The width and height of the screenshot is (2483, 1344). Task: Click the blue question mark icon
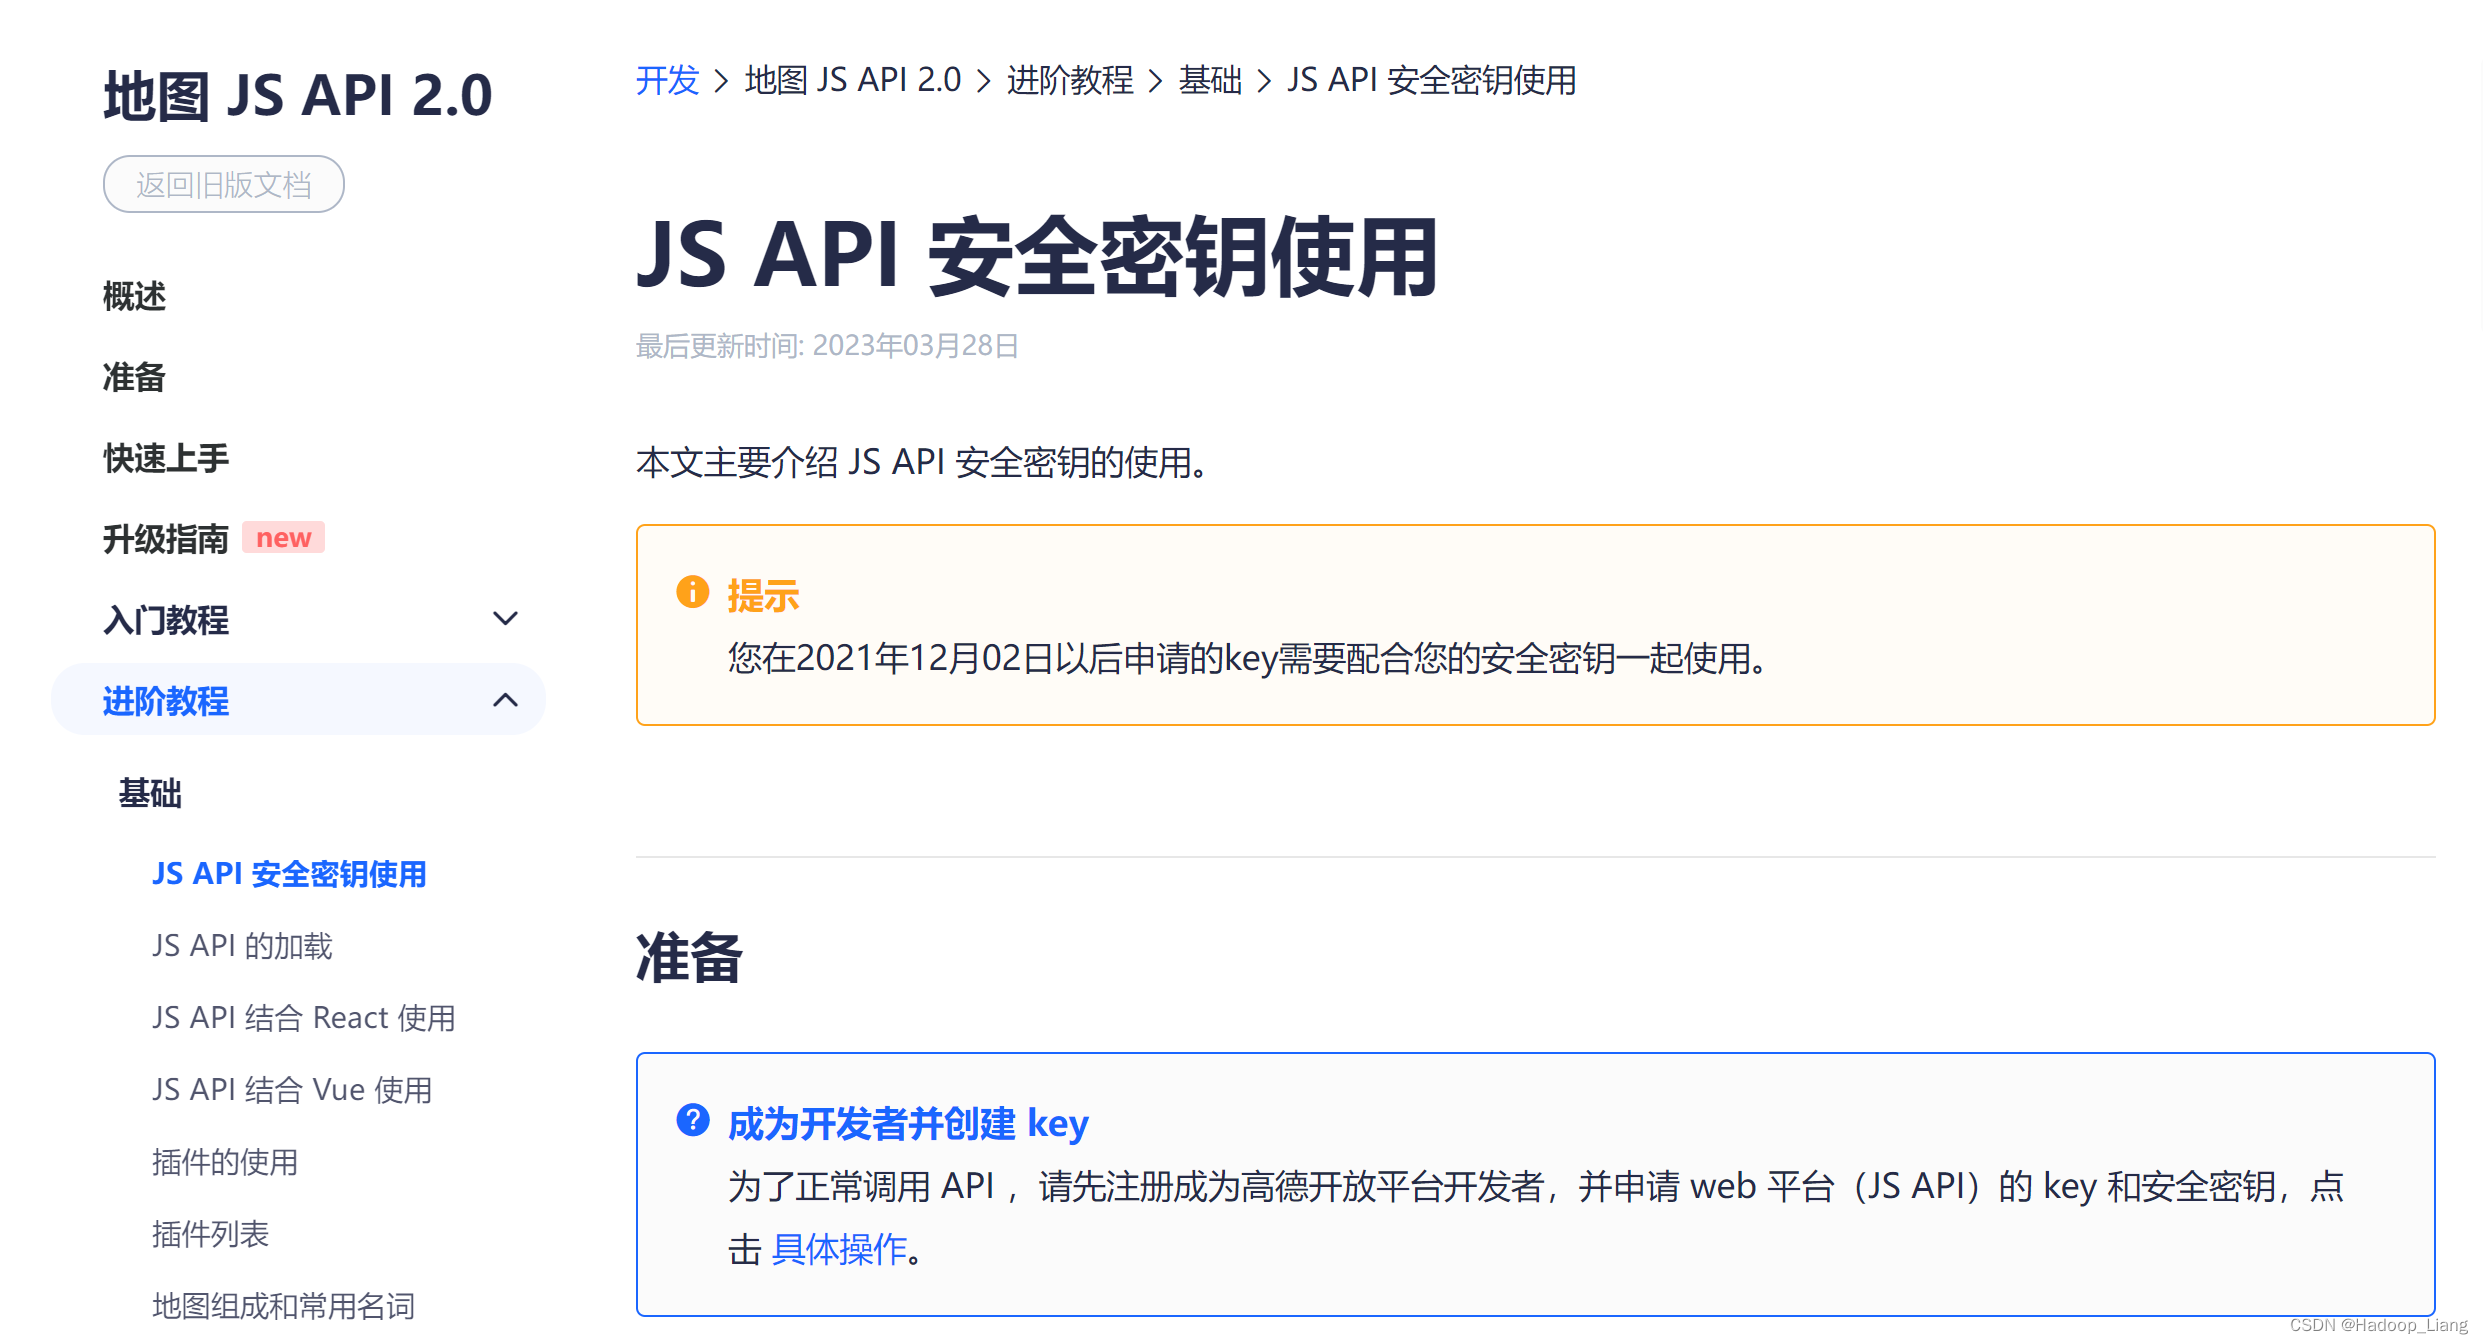692,1120
